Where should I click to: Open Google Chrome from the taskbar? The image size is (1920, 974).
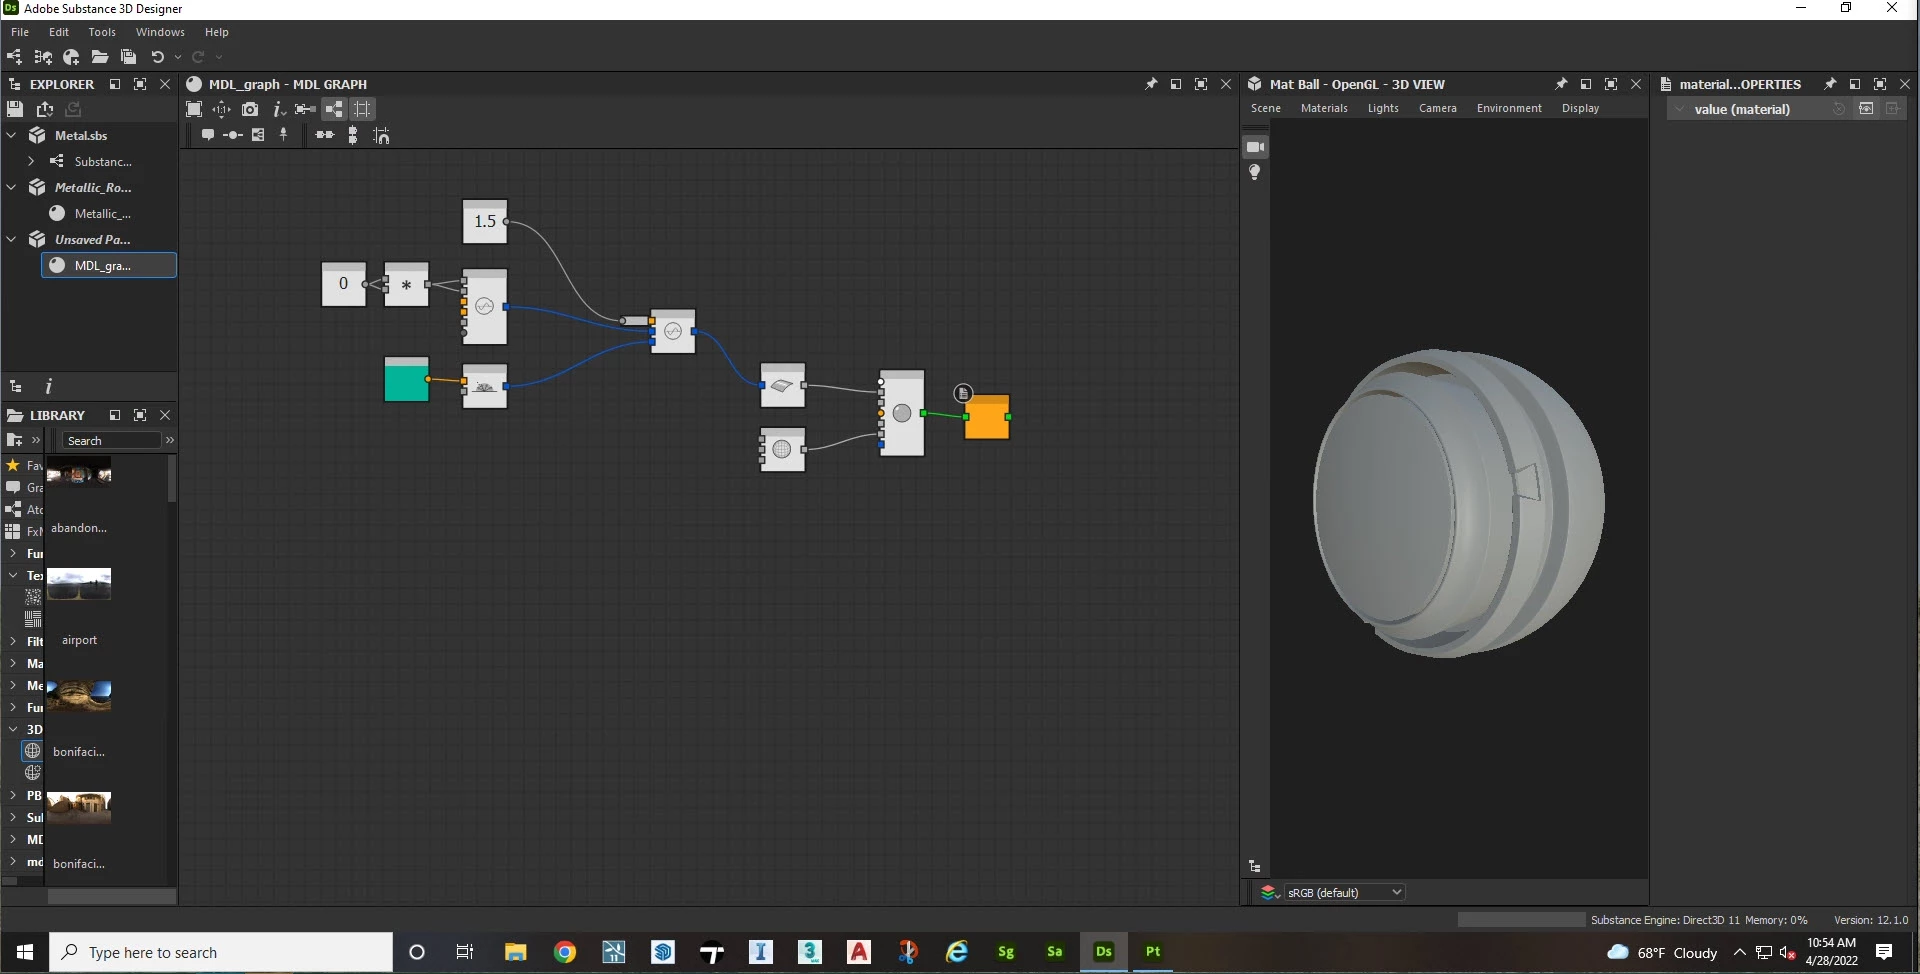tap(565, 952)
